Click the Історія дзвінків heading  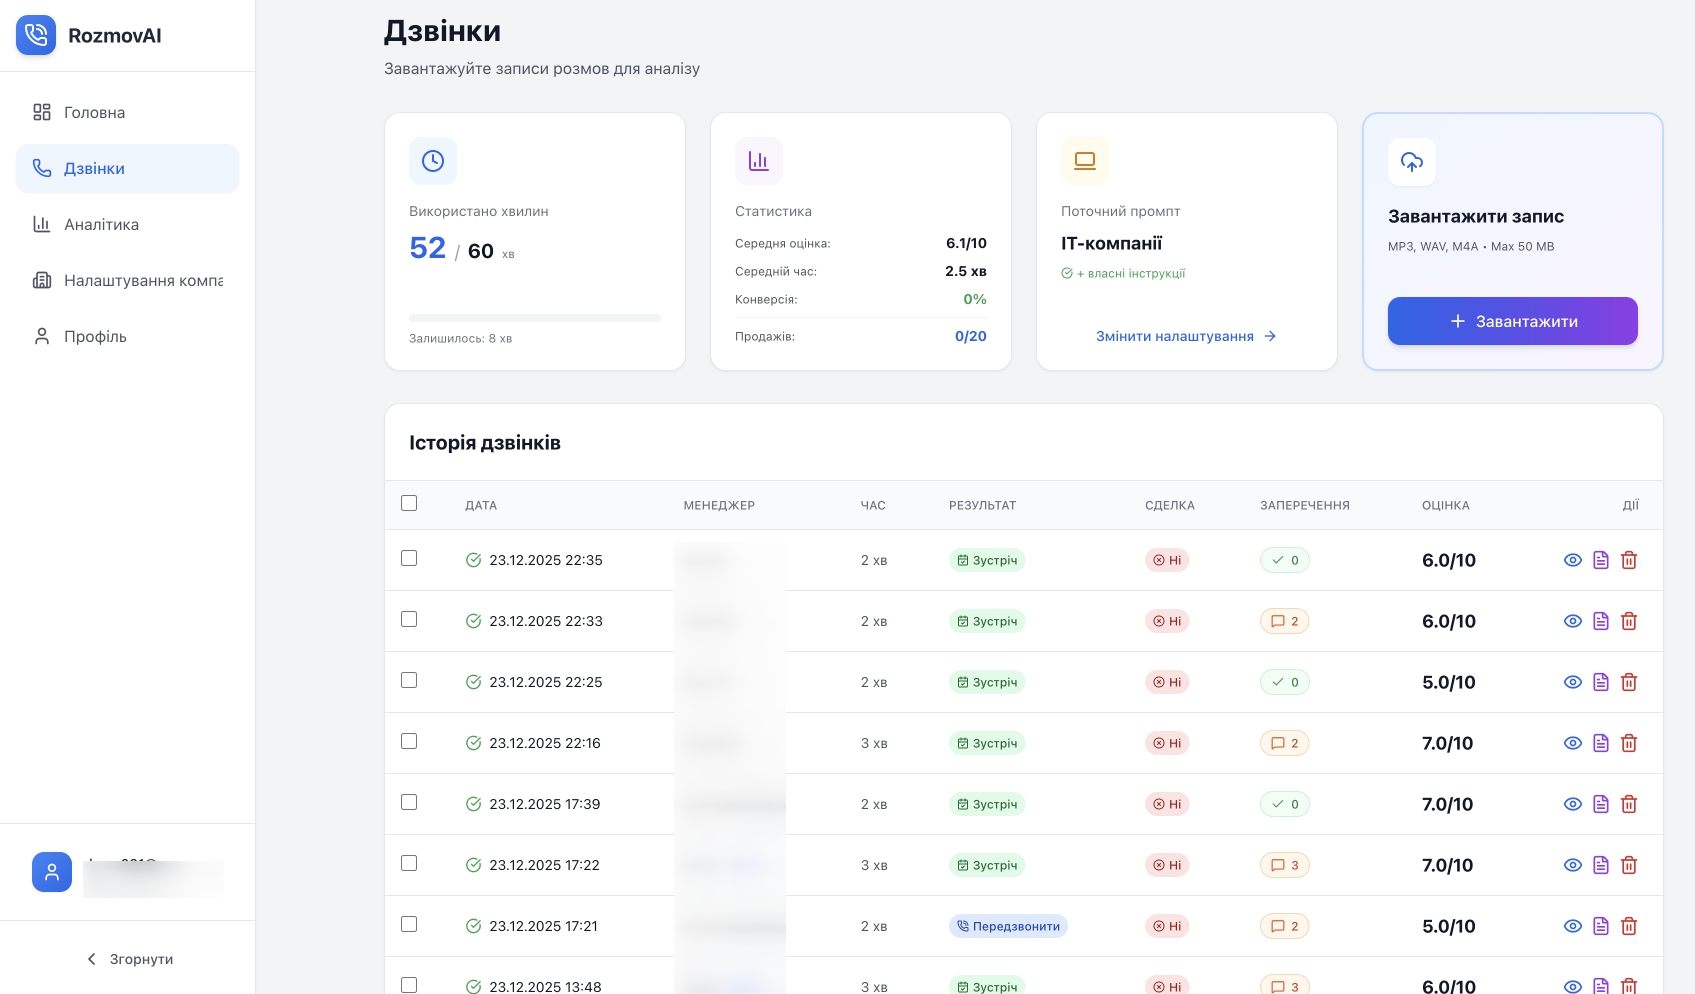point(485,443)
